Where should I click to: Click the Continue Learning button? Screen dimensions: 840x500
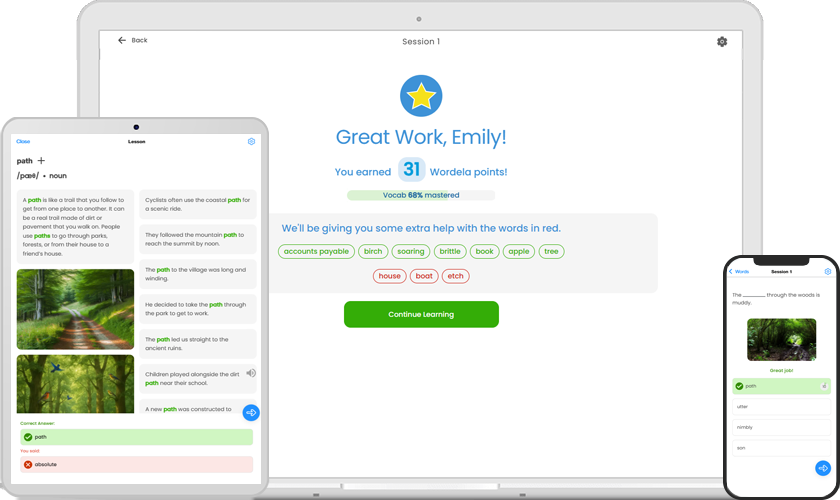pos(421,314)
